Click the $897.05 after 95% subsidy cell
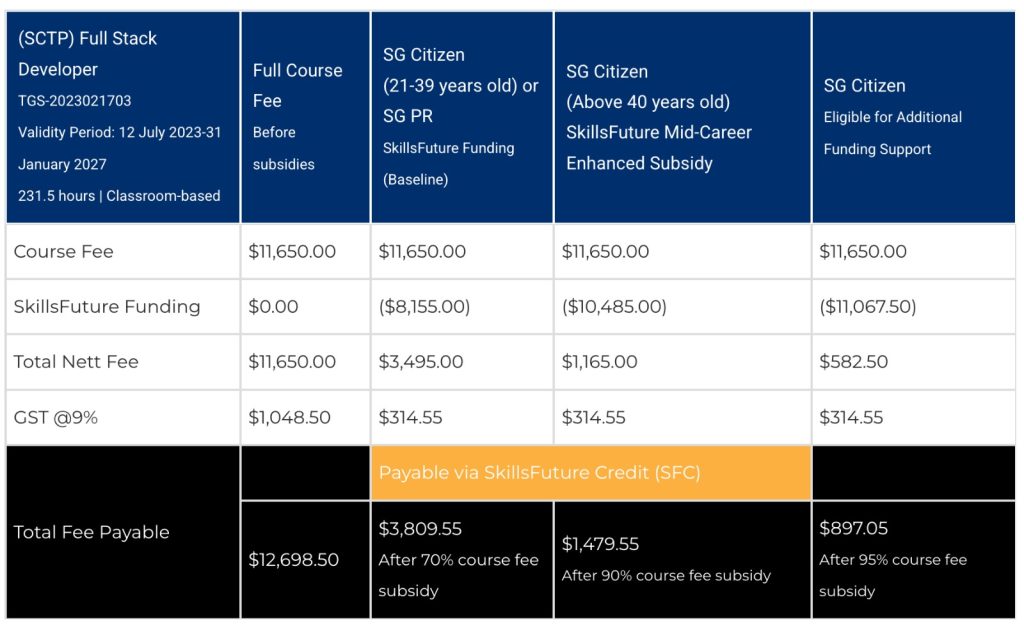The width and height of the screenshot is (1024, 630). pos(912,559)
